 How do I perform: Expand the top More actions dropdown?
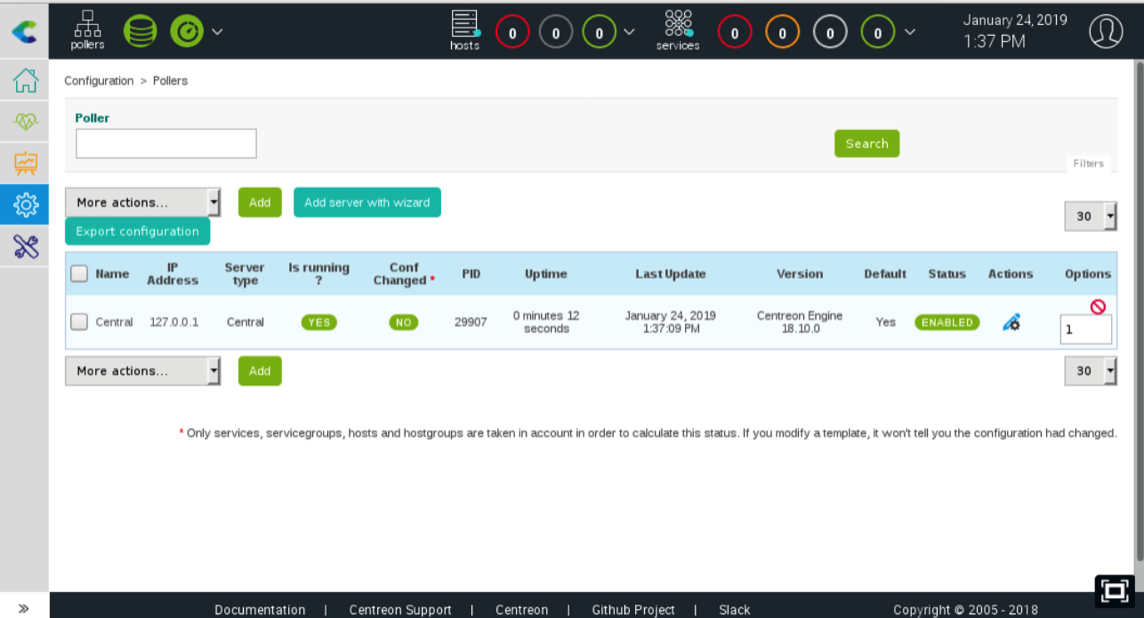tap(142, 202)
